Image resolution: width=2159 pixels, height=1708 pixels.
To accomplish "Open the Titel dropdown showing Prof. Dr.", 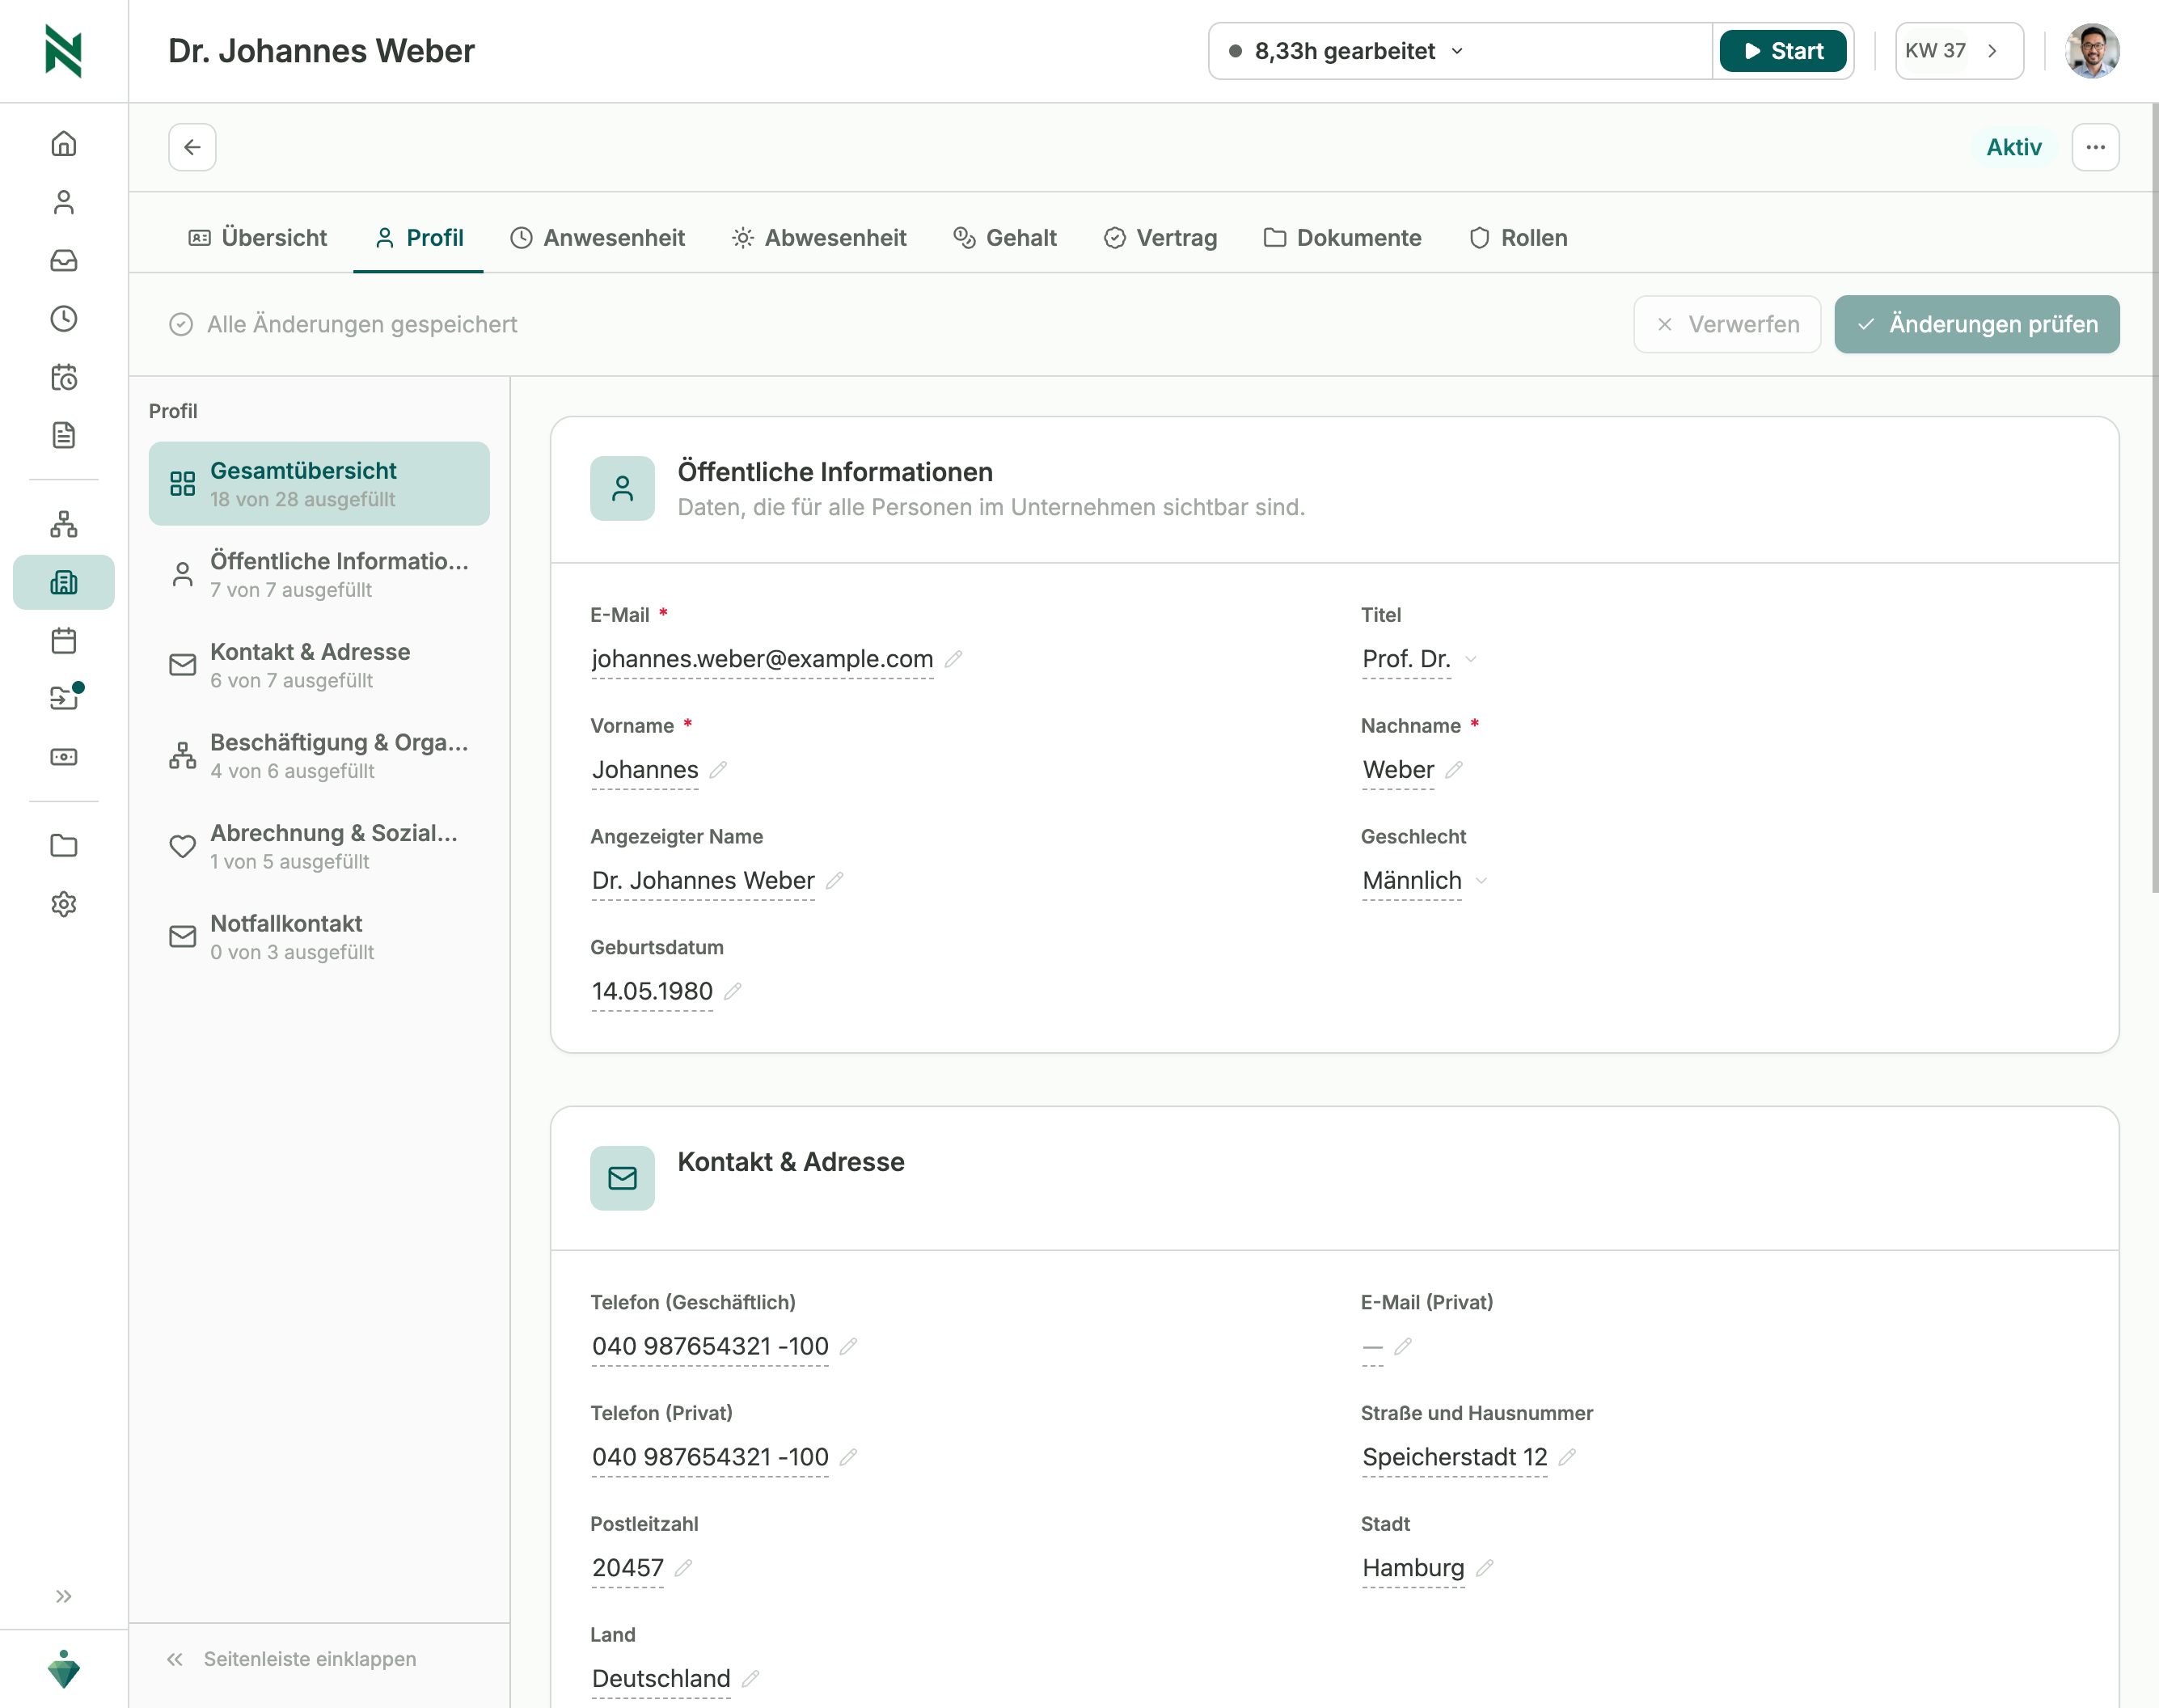I will 1419,659.
